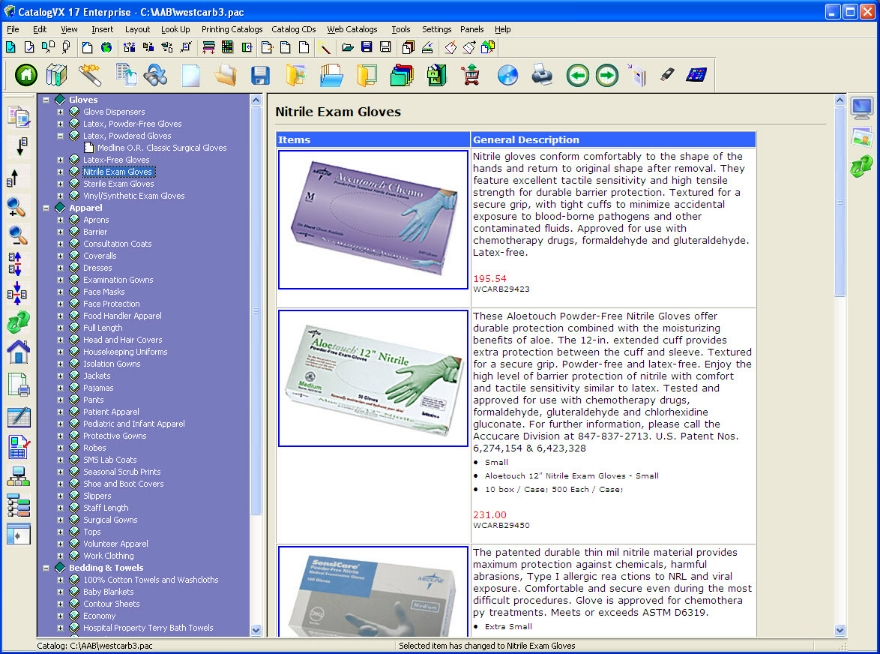This screenshot has height=654, width=880.
Task: Click the USB flash drive icon
Action: [667, 74]
